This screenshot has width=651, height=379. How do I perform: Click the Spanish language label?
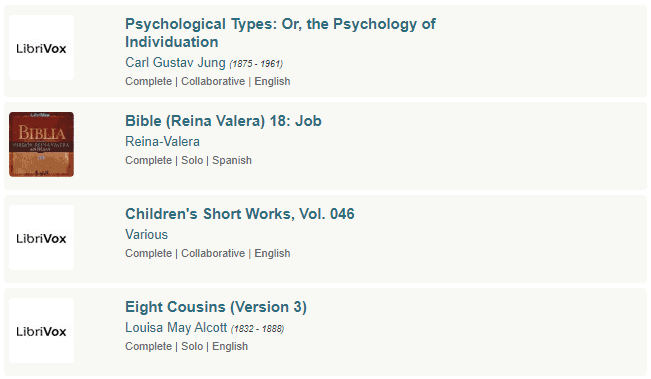(x=232, y=160)
